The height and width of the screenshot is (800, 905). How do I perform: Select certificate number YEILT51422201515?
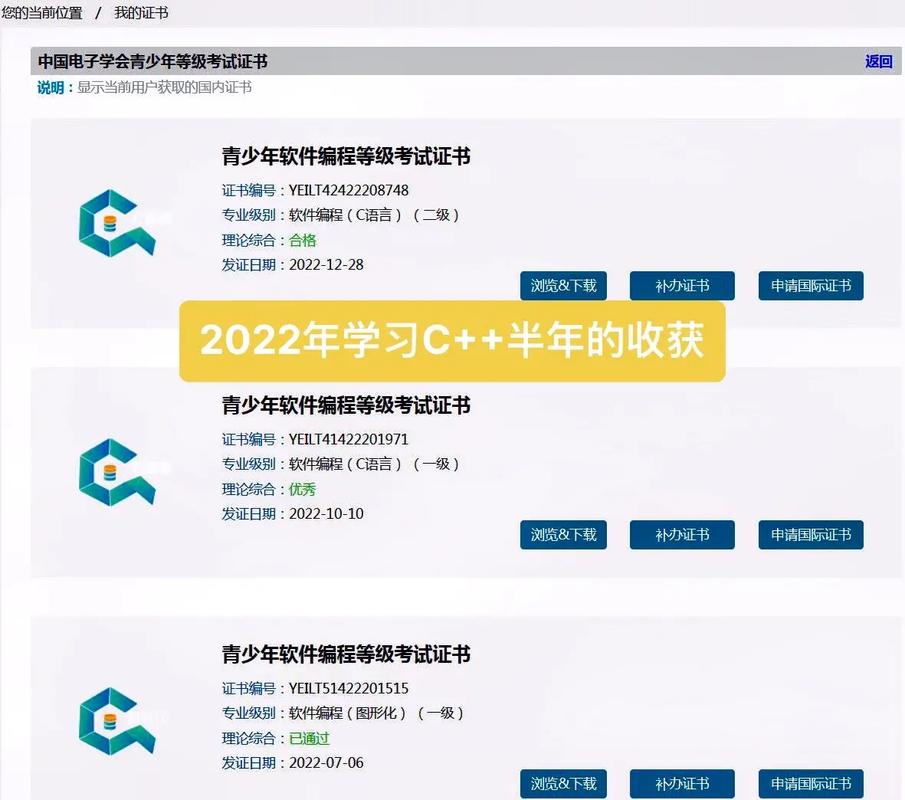[x=349, y=688]
